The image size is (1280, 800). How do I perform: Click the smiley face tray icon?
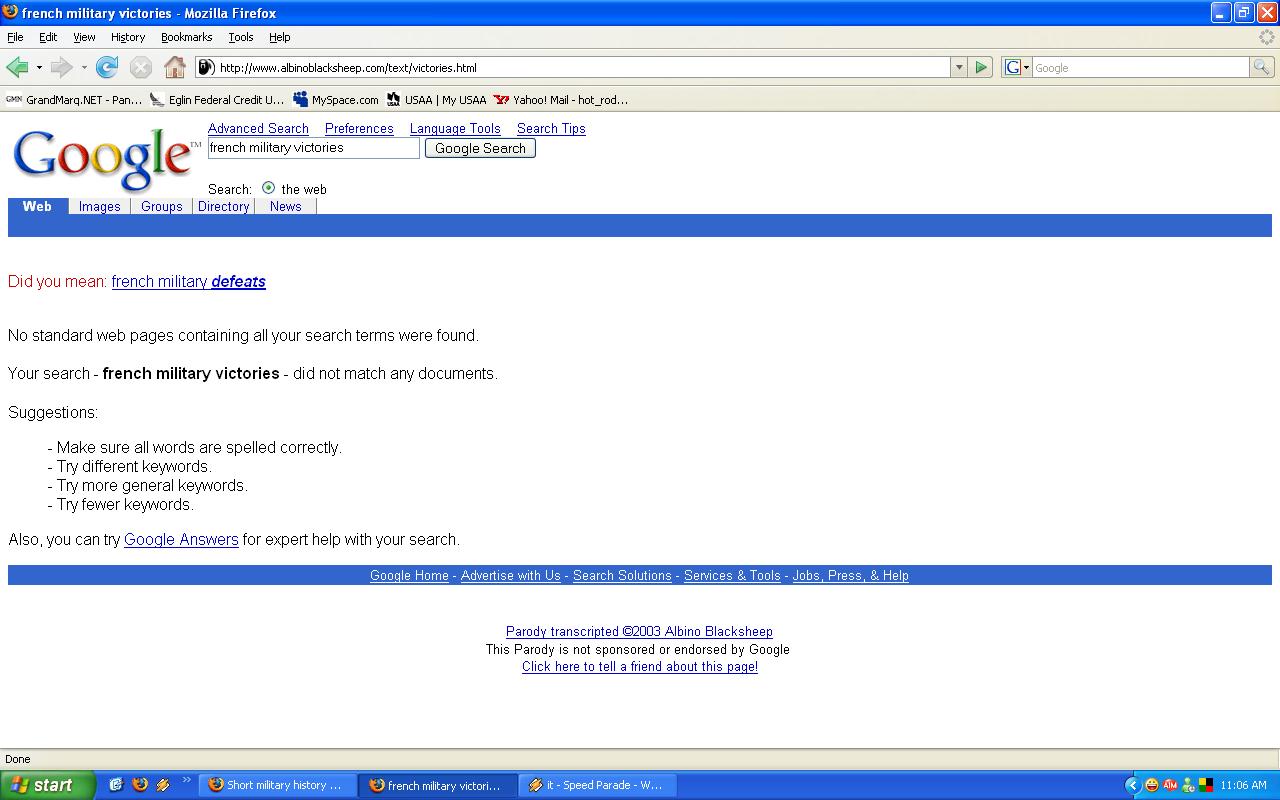(x=1152, y=785)
